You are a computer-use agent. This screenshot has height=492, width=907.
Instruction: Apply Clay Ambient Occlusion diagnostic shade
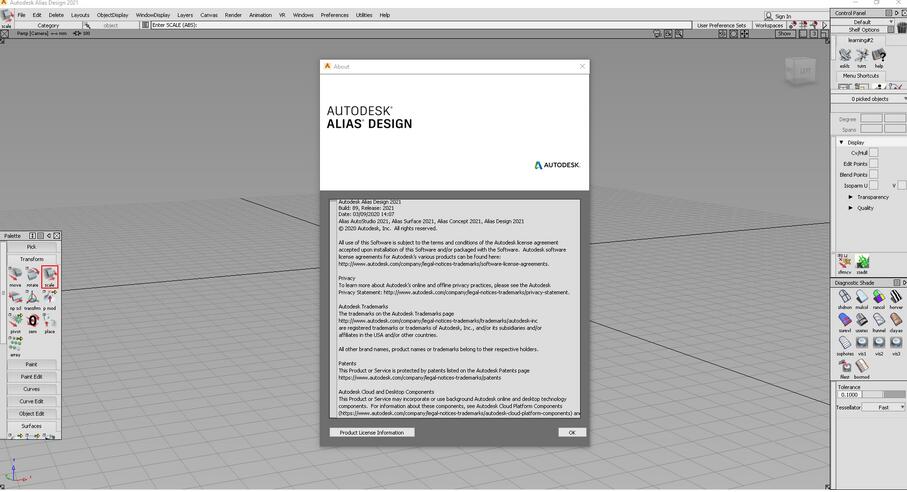pyautogui.click(x=896, y=322)
